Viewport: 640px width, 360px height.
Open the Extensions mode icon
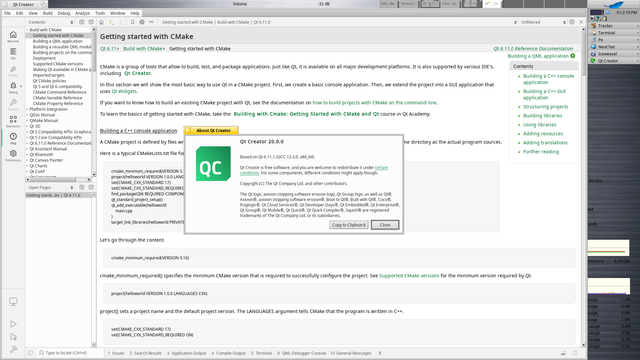point(13,121)
